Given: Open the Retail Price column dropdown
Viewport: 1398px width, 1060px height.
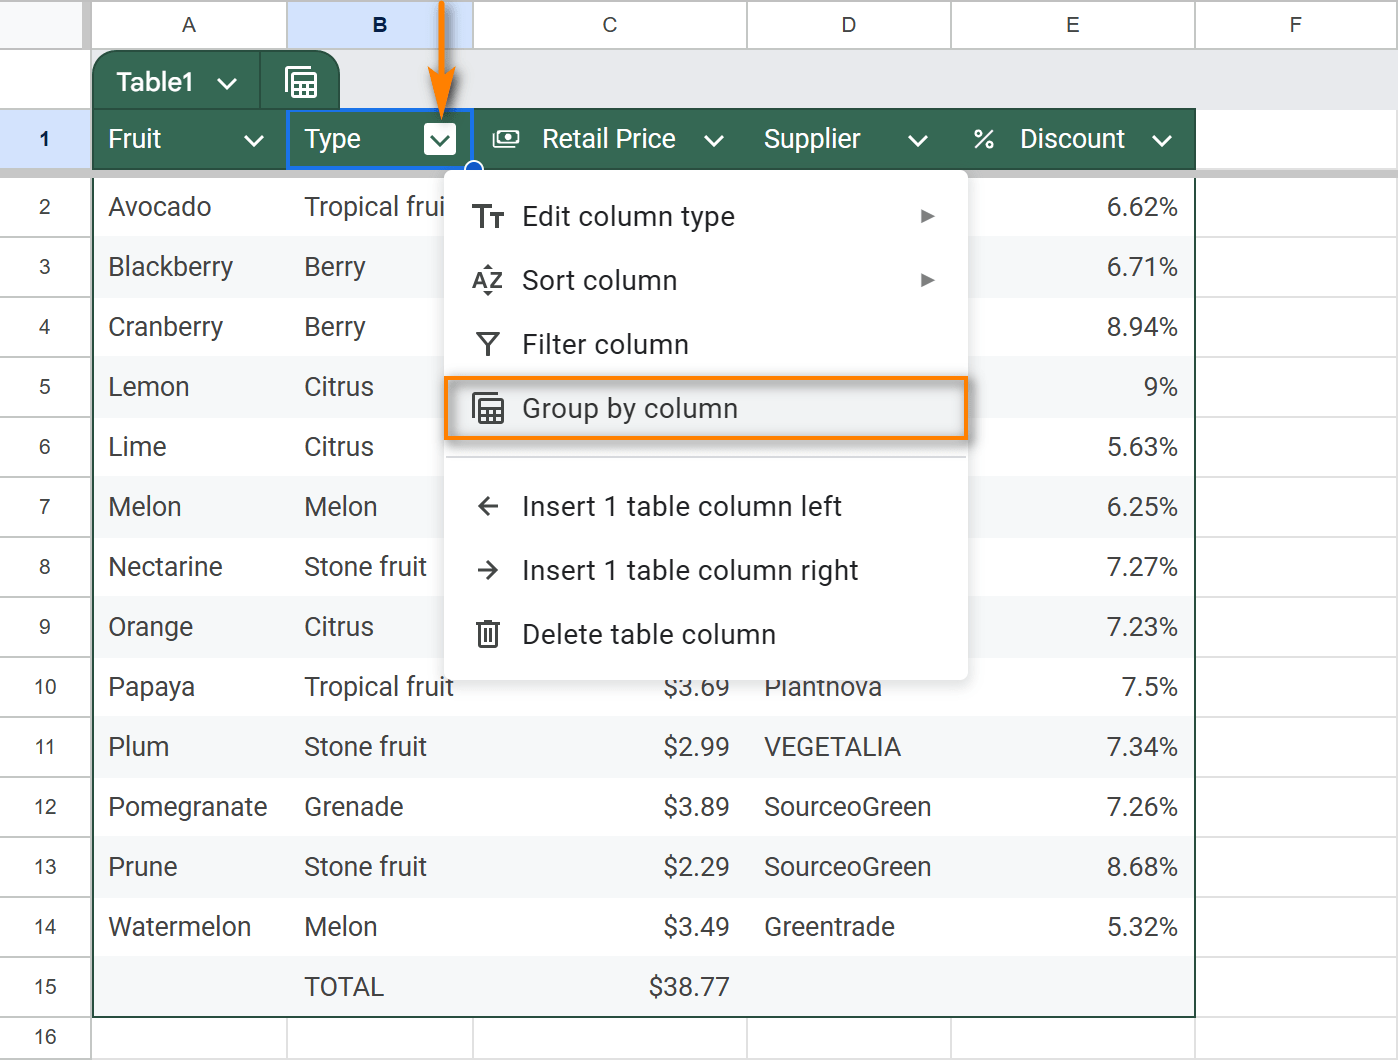Looking at the screenshot, I should tap(715, 139).
